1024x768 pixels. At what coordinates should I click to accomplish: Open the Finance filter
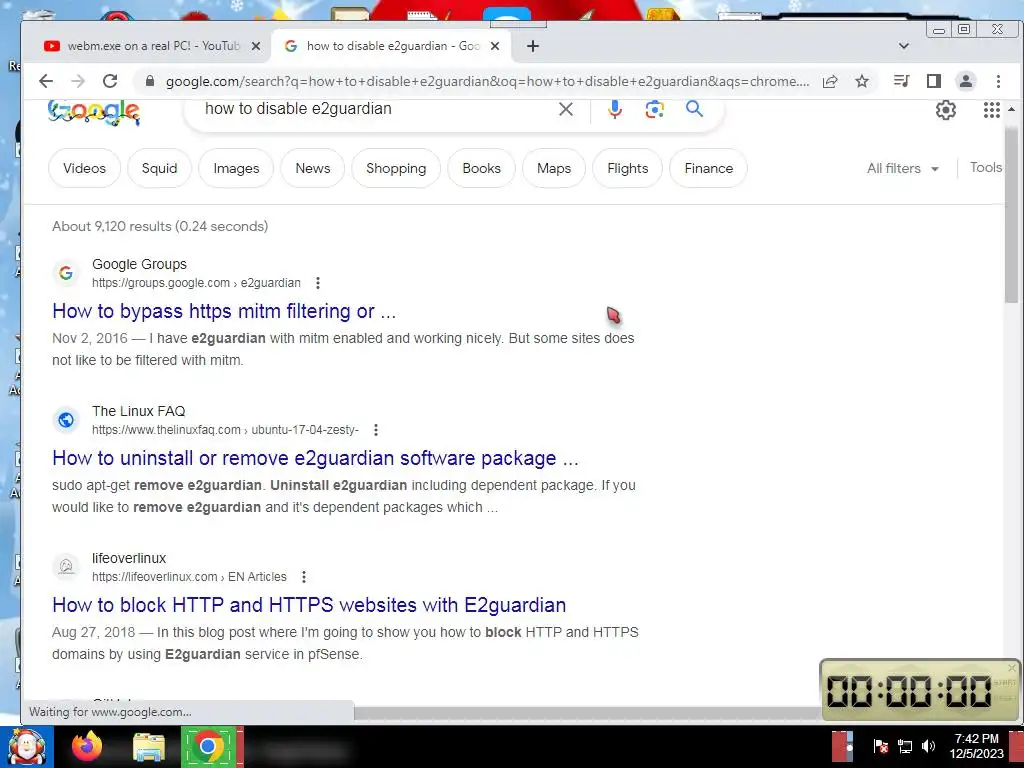(709, 168)
